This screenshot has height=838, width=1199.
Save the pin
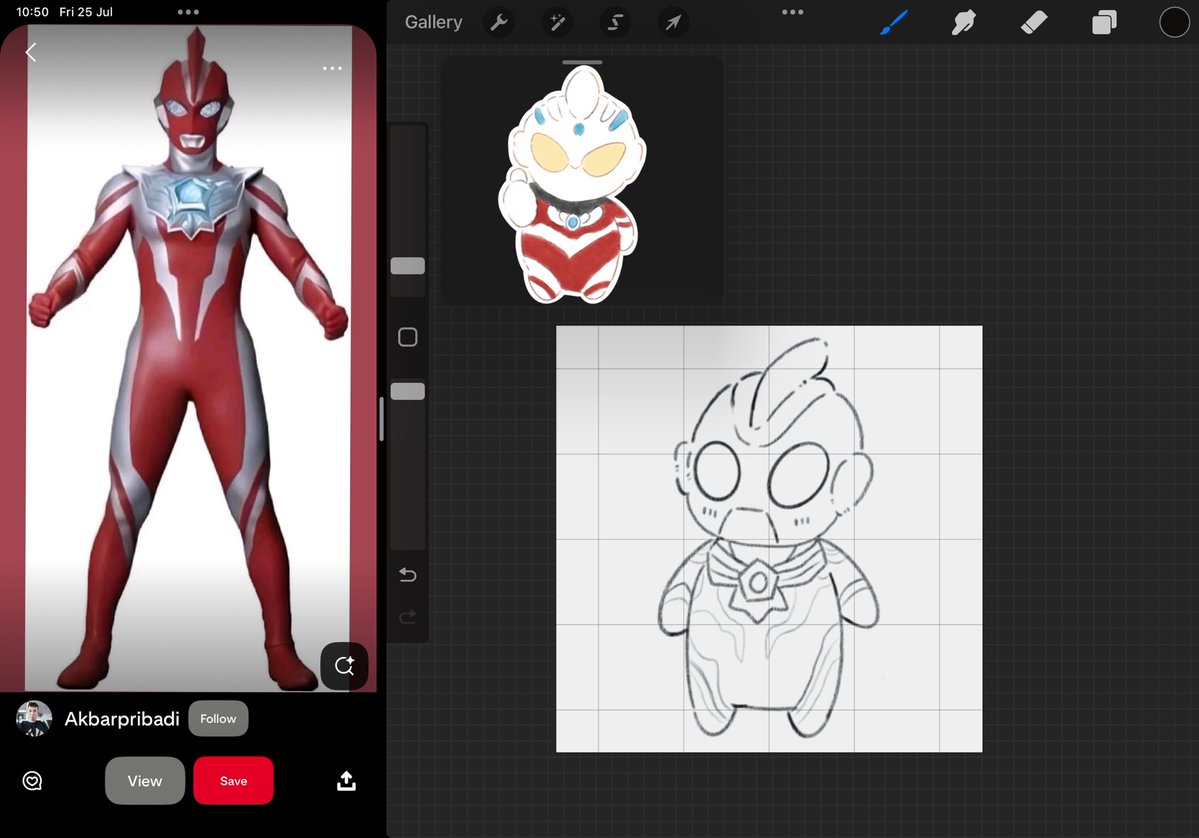(233, 781)
